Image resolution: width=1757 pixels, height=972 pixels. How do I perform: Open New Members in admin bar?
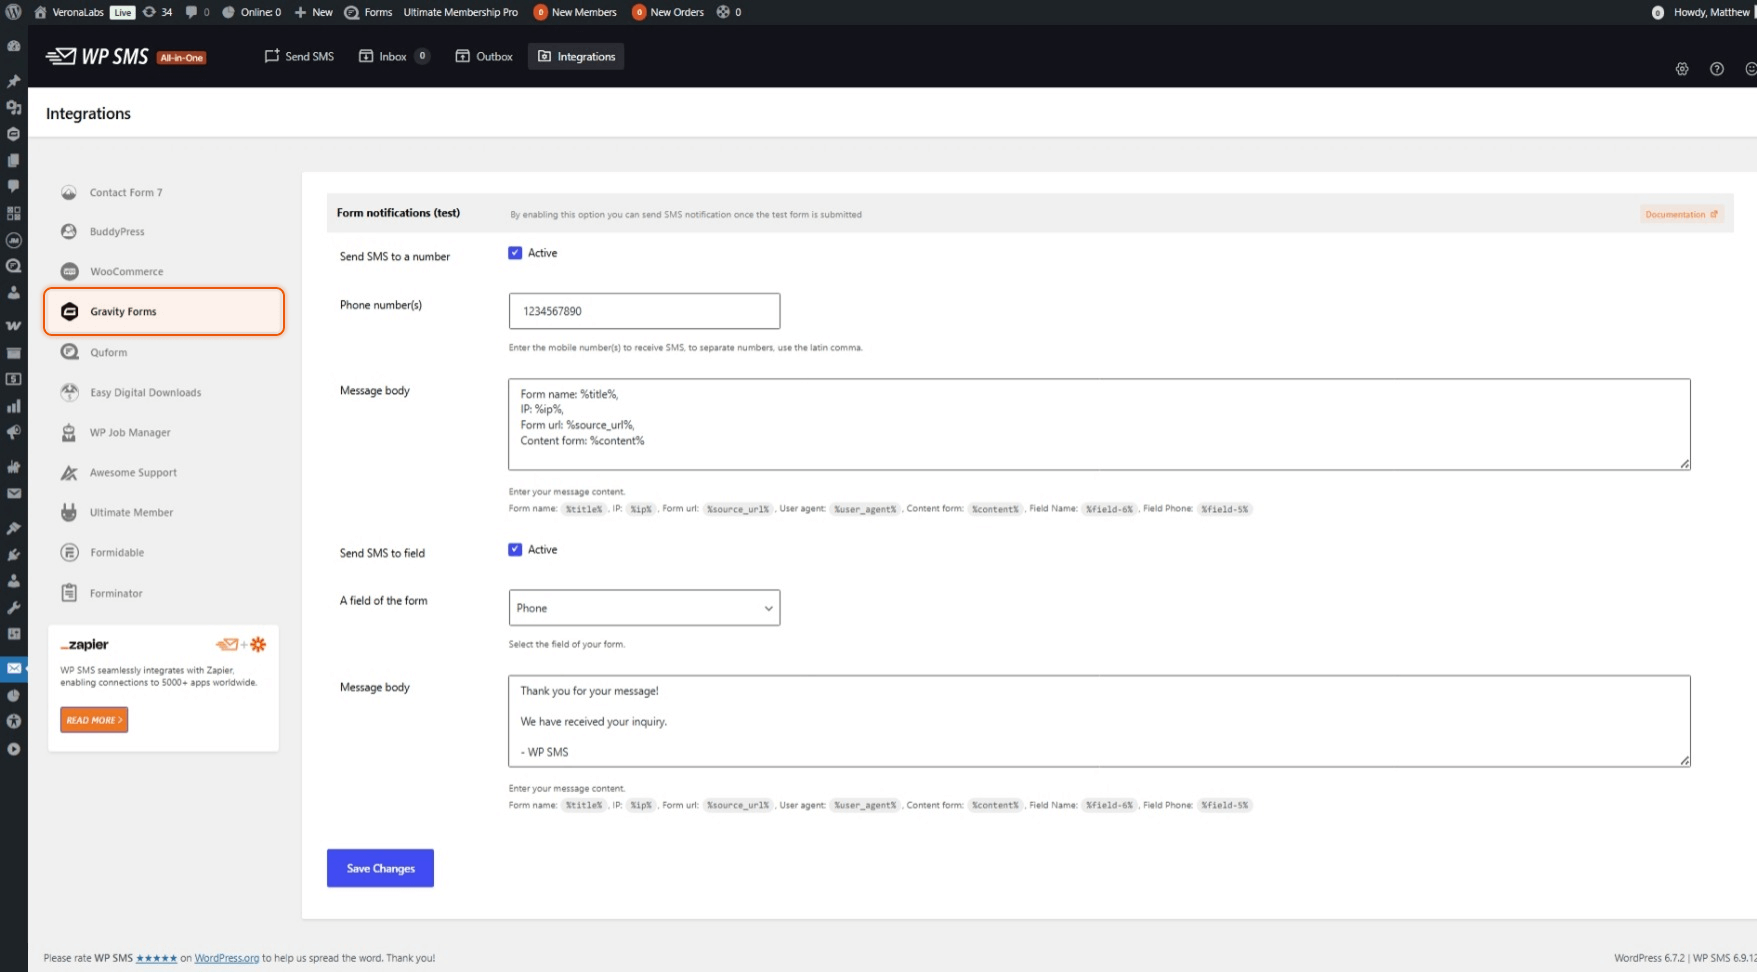coord(575,12)
